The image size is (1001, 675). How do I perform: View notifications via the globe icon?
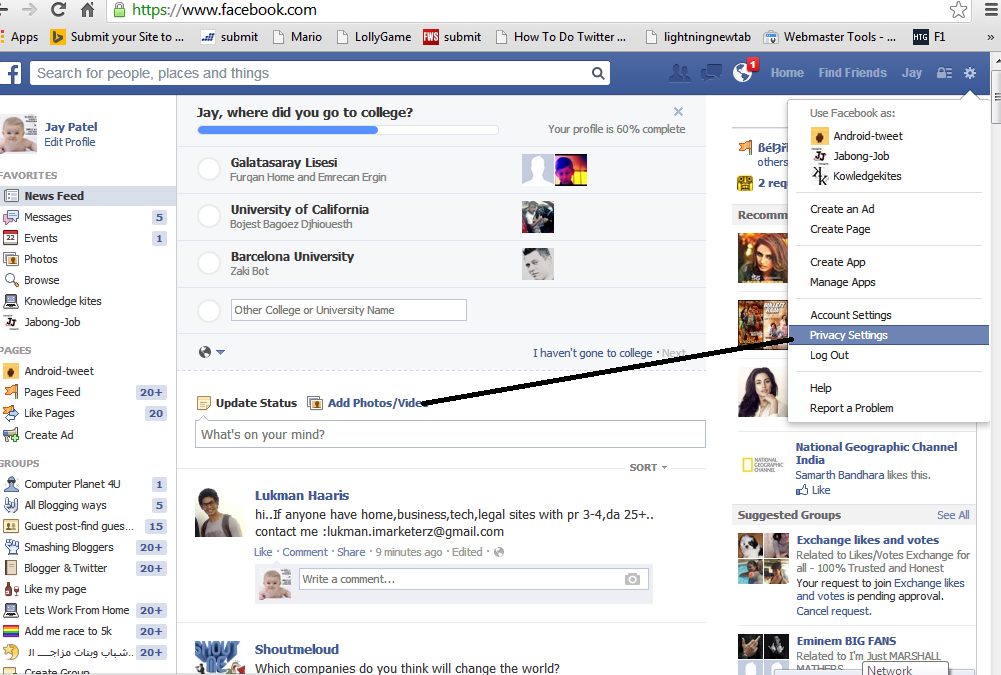point(742,72)
